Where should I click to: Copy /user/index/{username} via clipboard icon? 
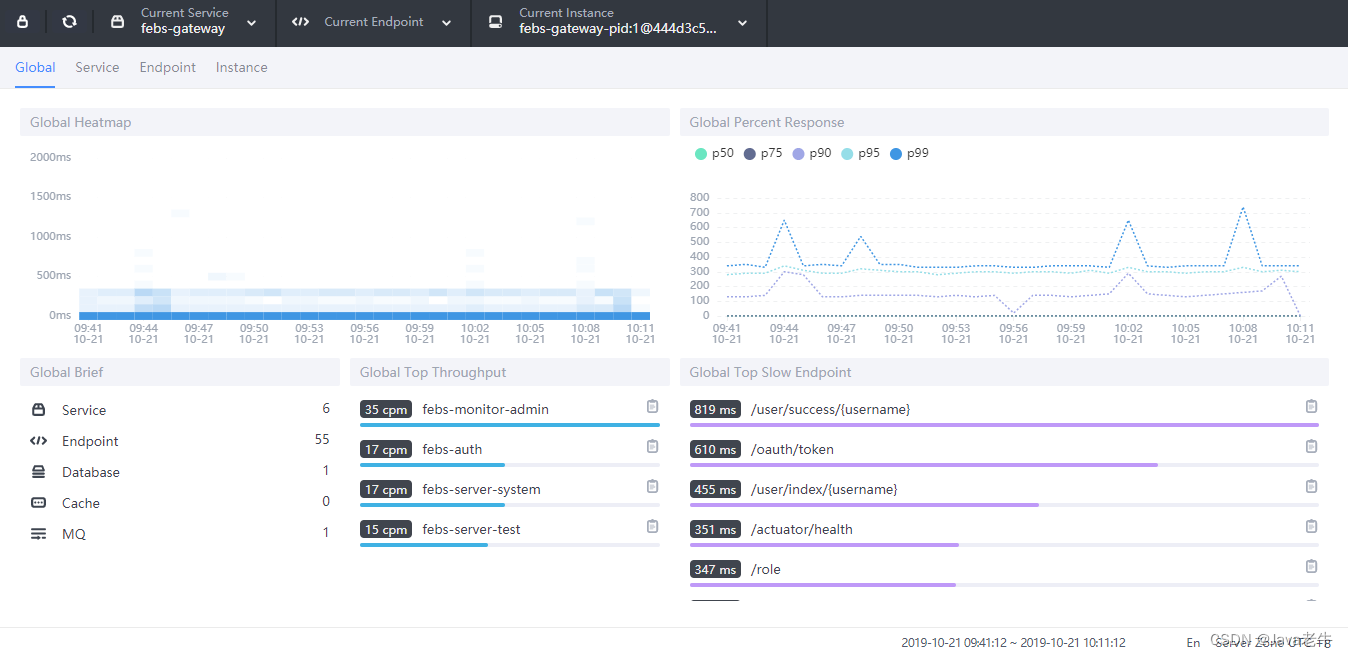(1311, 486)
